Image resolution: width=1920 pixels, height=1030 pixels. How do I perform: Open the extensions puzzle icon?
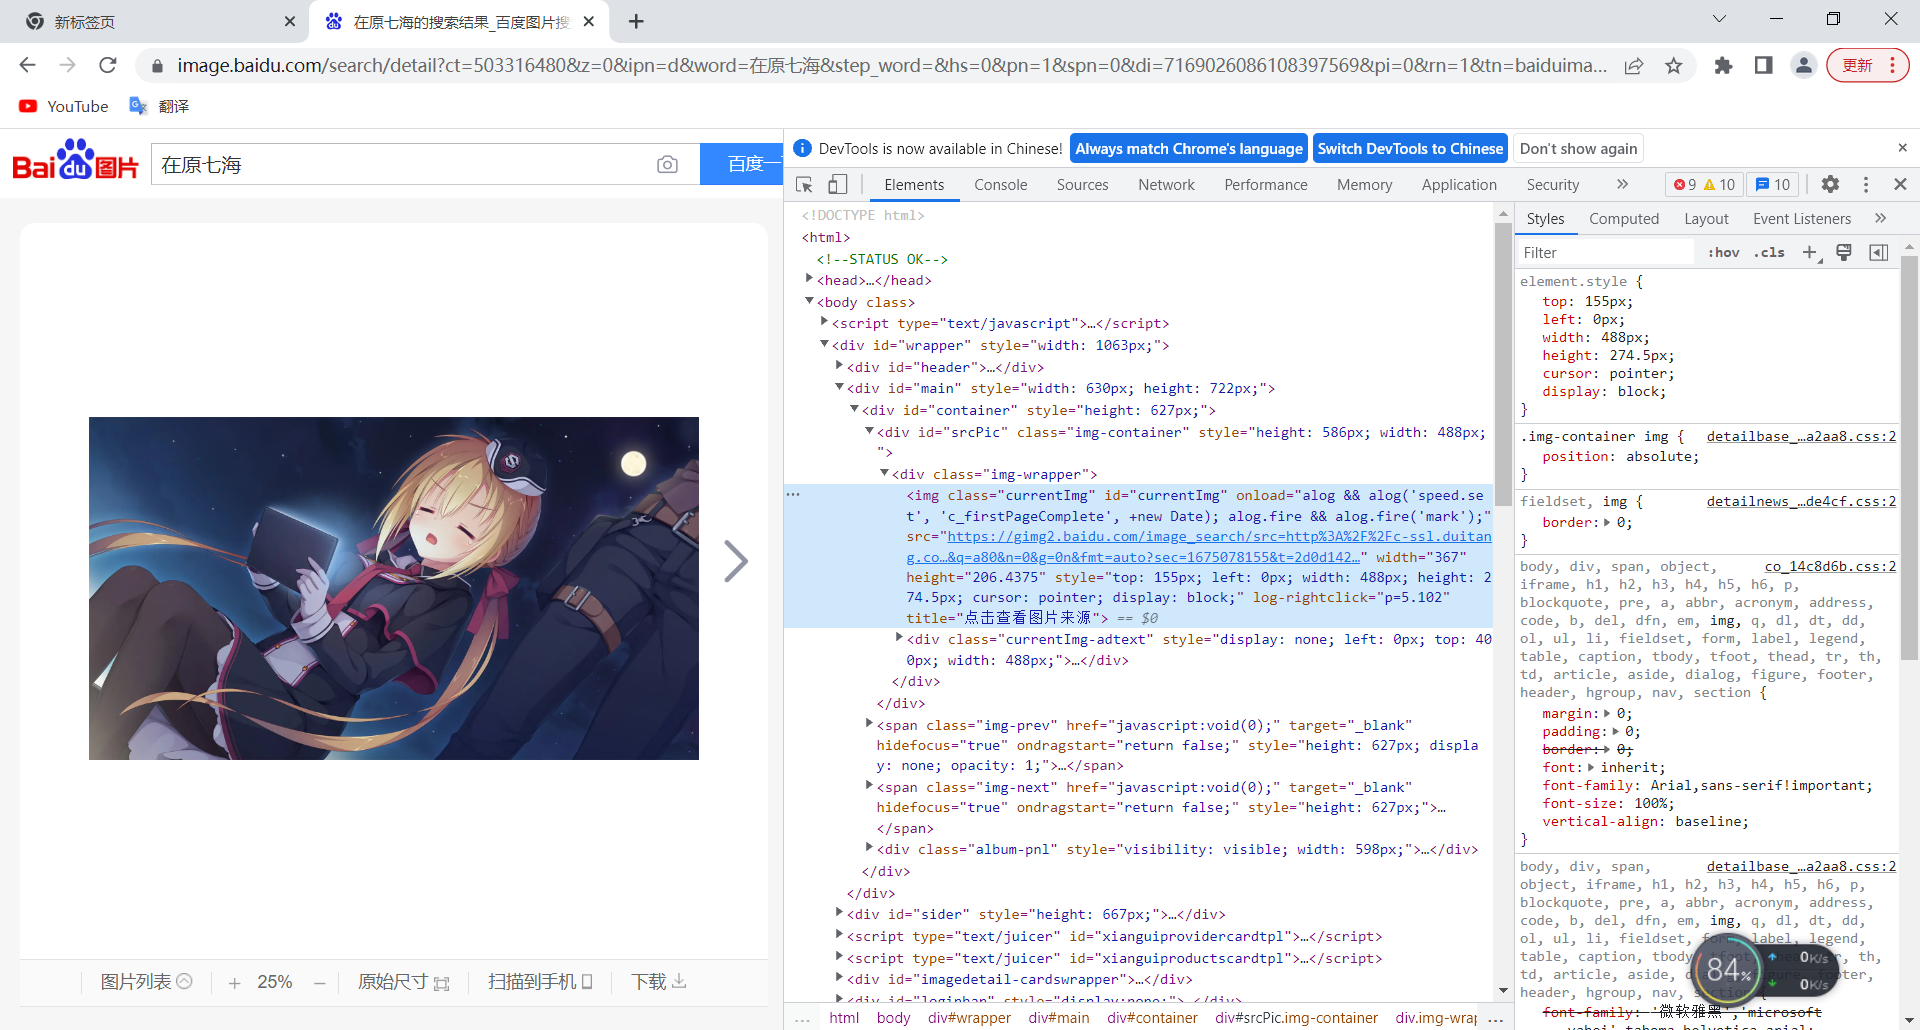pos(1723,66)
